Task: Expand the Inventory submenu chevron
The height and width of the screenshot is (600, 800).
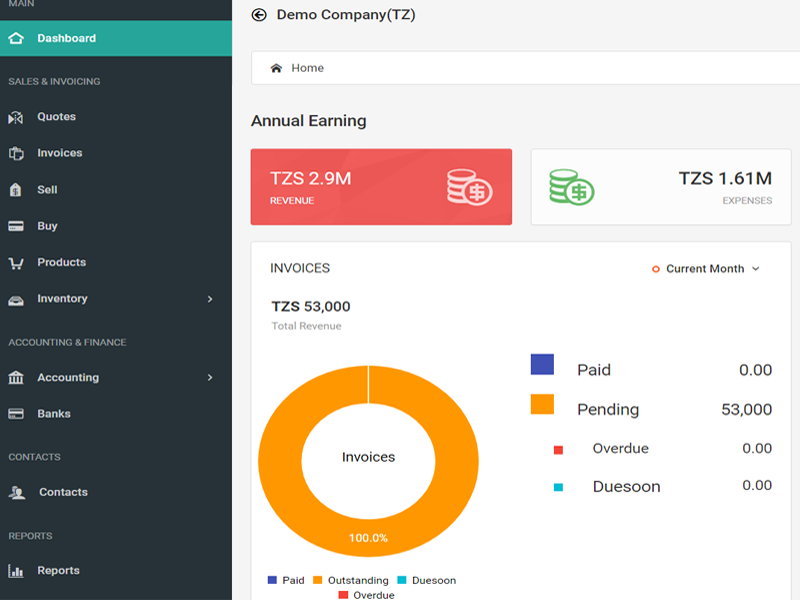Action: pos(210,299)
